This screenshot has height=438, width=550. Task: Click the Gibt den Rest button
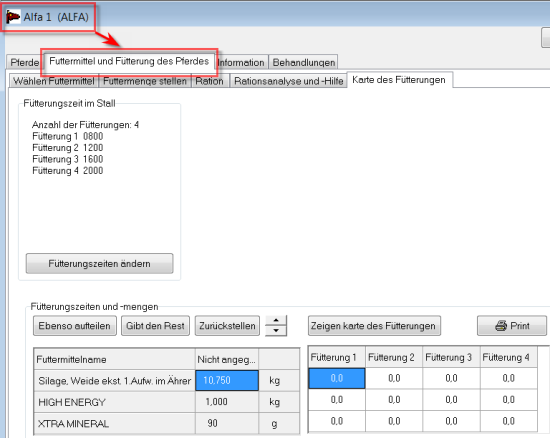155,326
